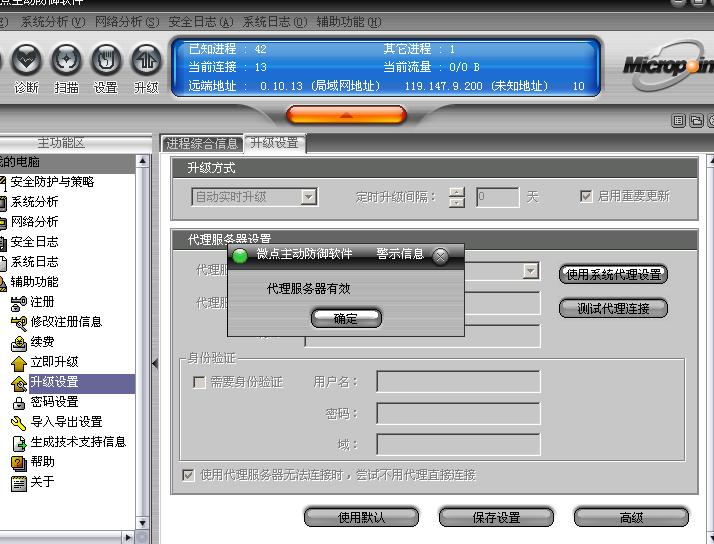Image resolution: width=714 pixels, height=544 pixels.
Task: Click the green status dot in the alert dialog
Action: point(240,256)
